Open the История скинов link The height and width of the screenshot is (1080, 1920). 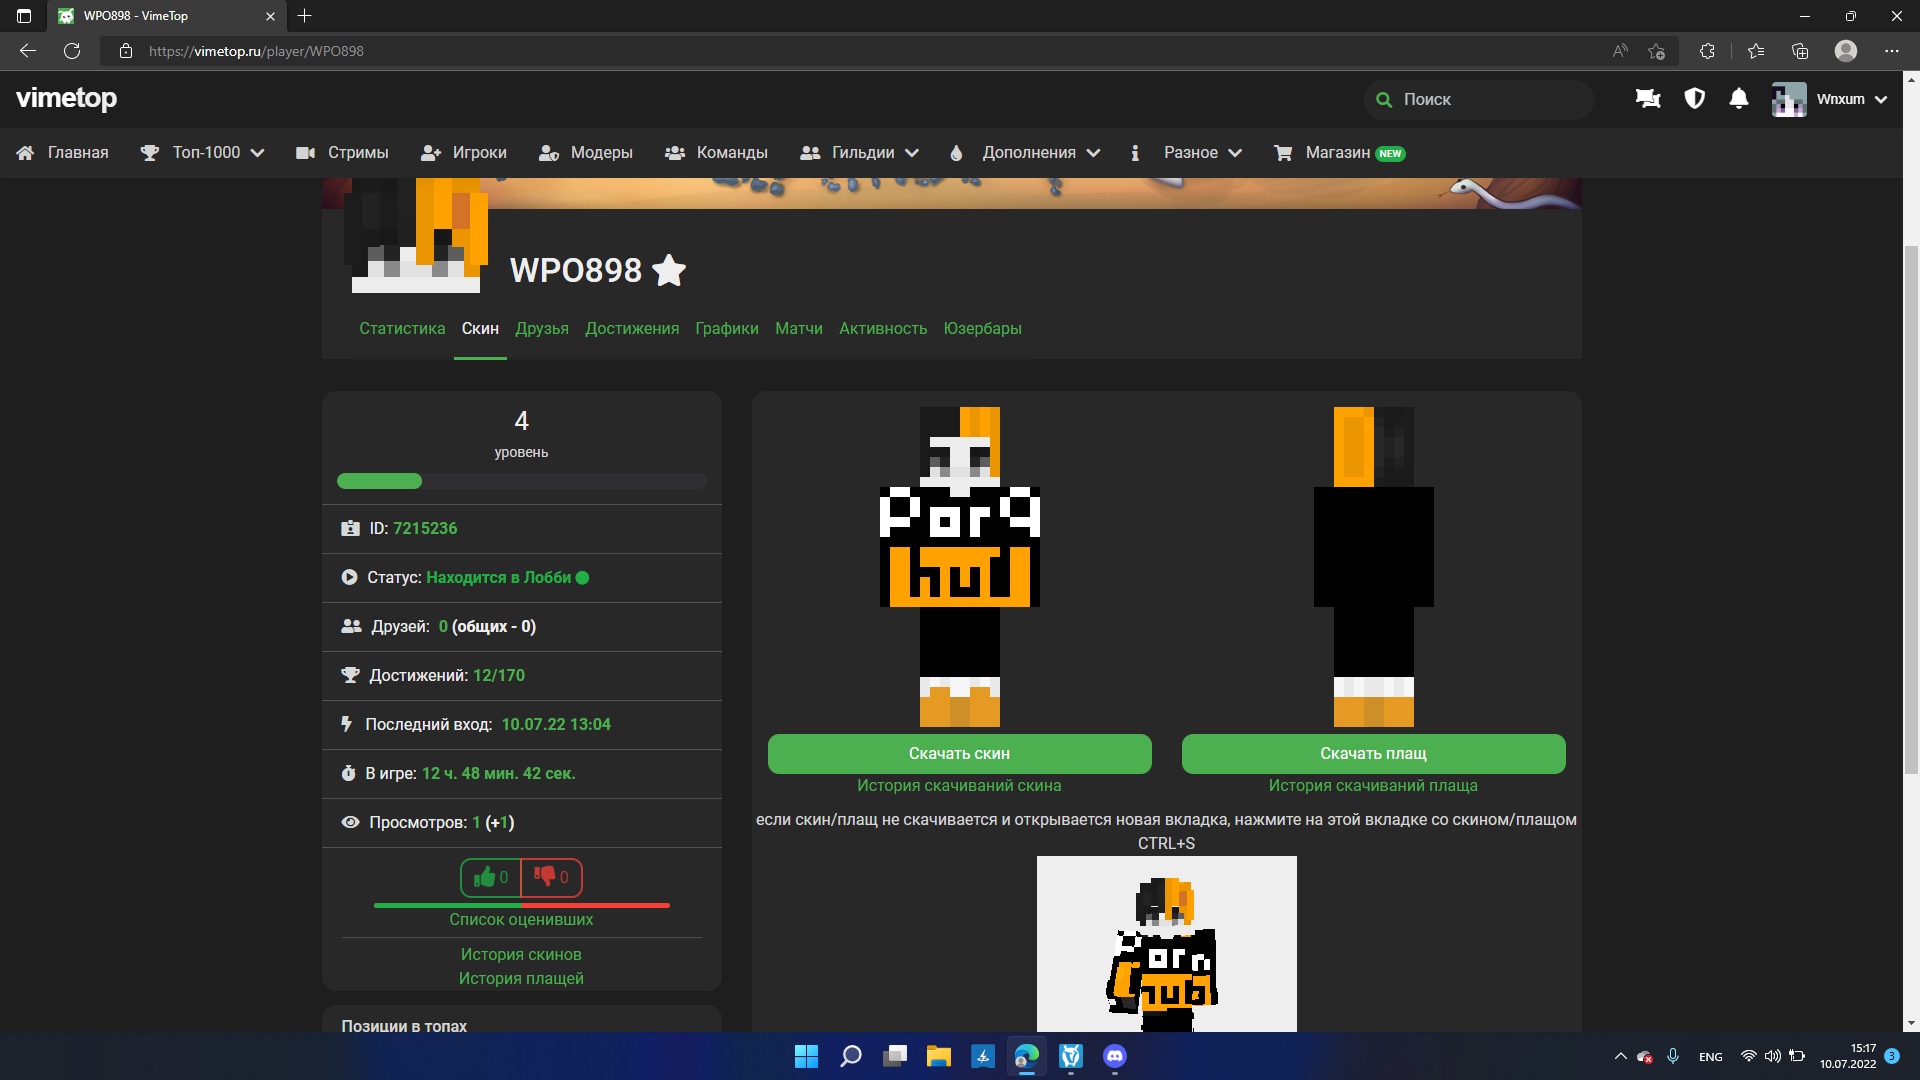pos(521,954)
